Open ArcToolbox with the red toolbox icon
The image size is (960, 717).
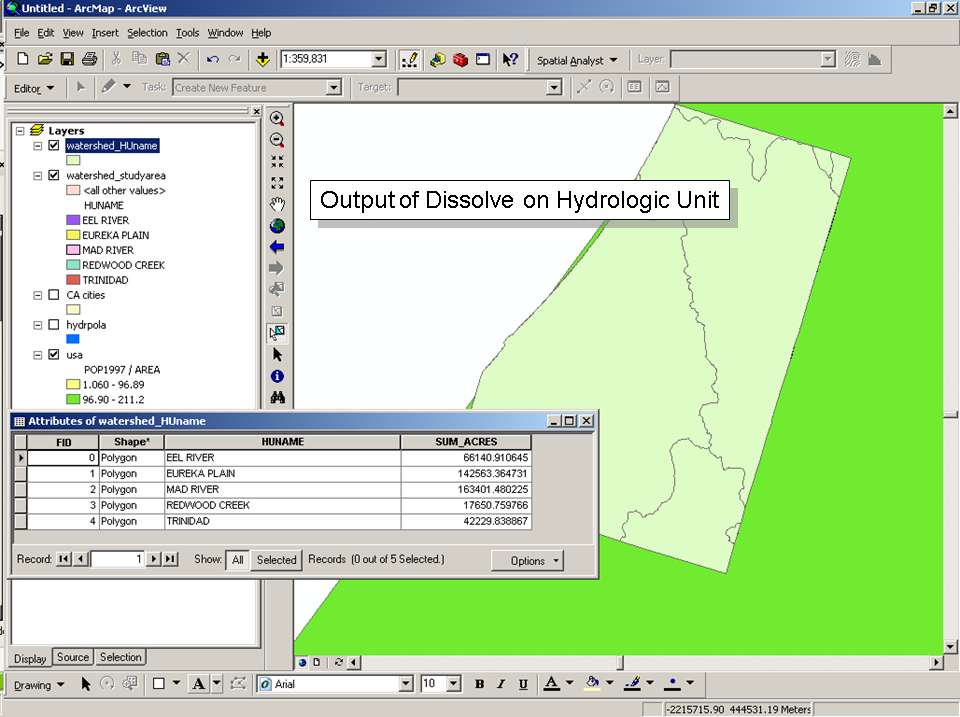(460, 59)
